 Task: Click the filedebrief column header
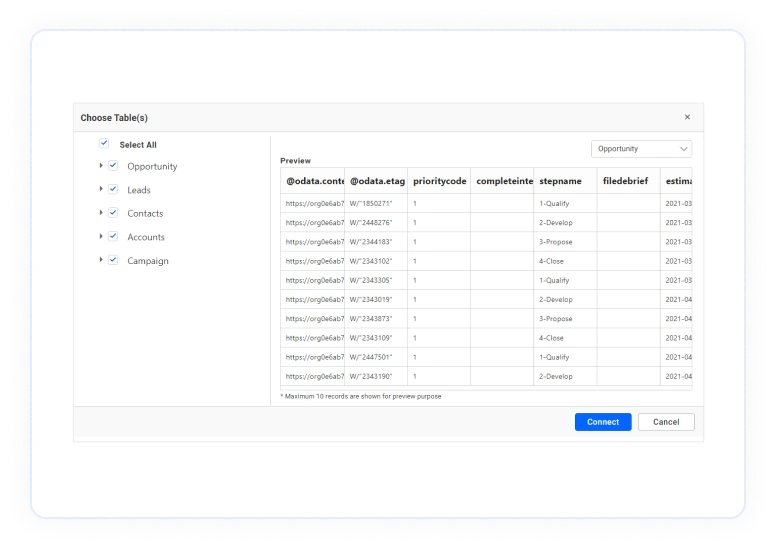629,181
